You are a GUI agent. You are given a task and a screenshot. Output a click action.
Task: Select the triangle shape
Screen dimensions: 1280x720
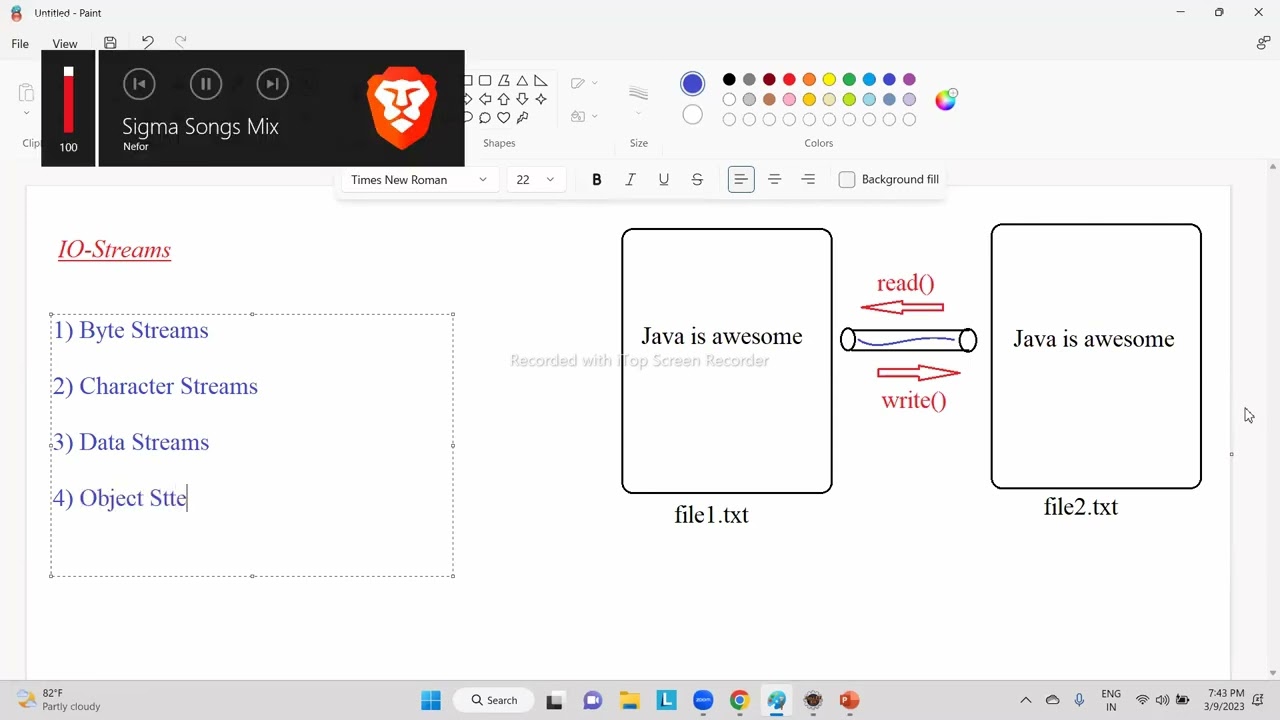(522, 81)
